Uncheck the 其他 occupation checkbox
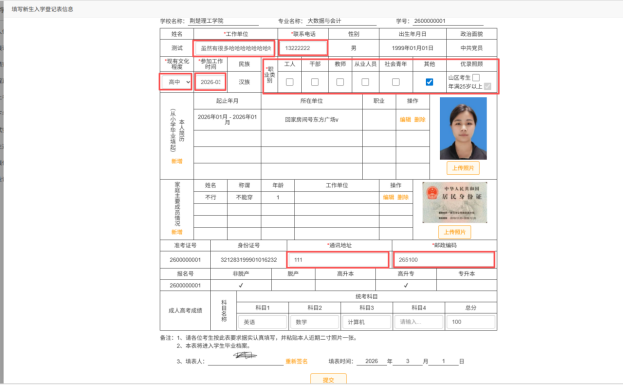The width and height of the screenshot is (623, 386). (429, 82)
